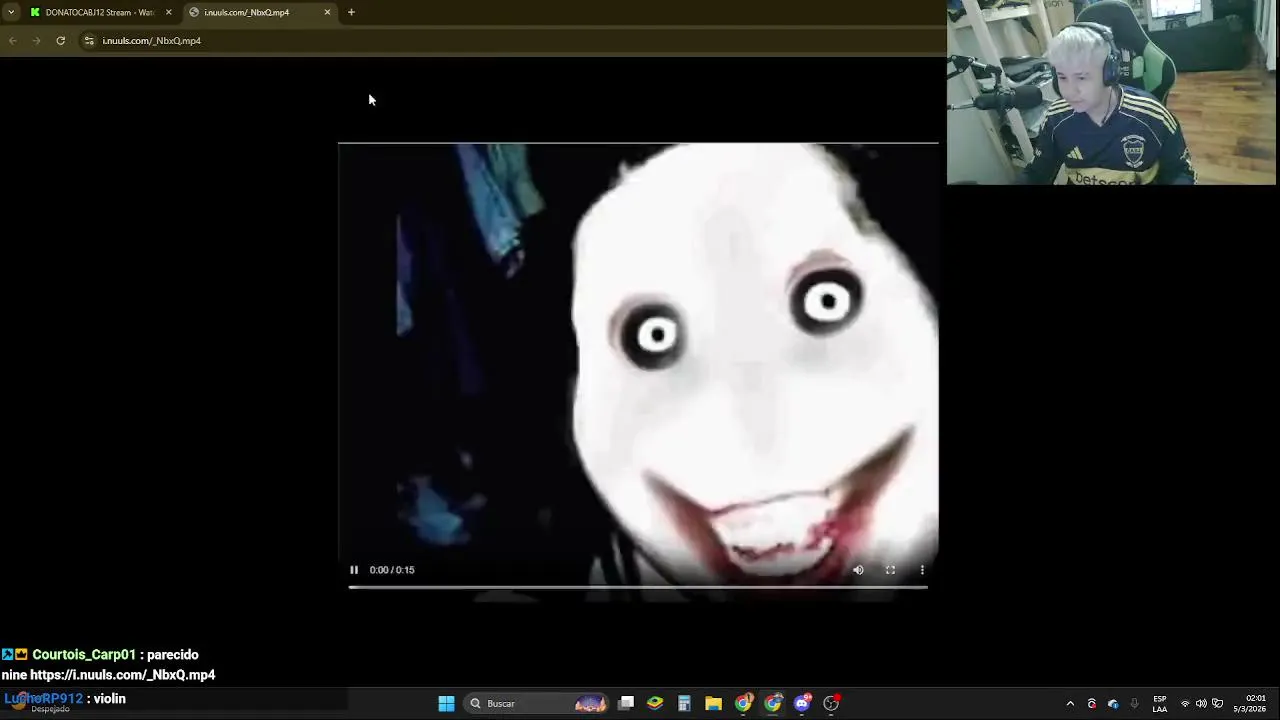The width and height of the screenshot is (1280, 720).
Task: Go back to the previous page
Action: (x=12, y=41)
